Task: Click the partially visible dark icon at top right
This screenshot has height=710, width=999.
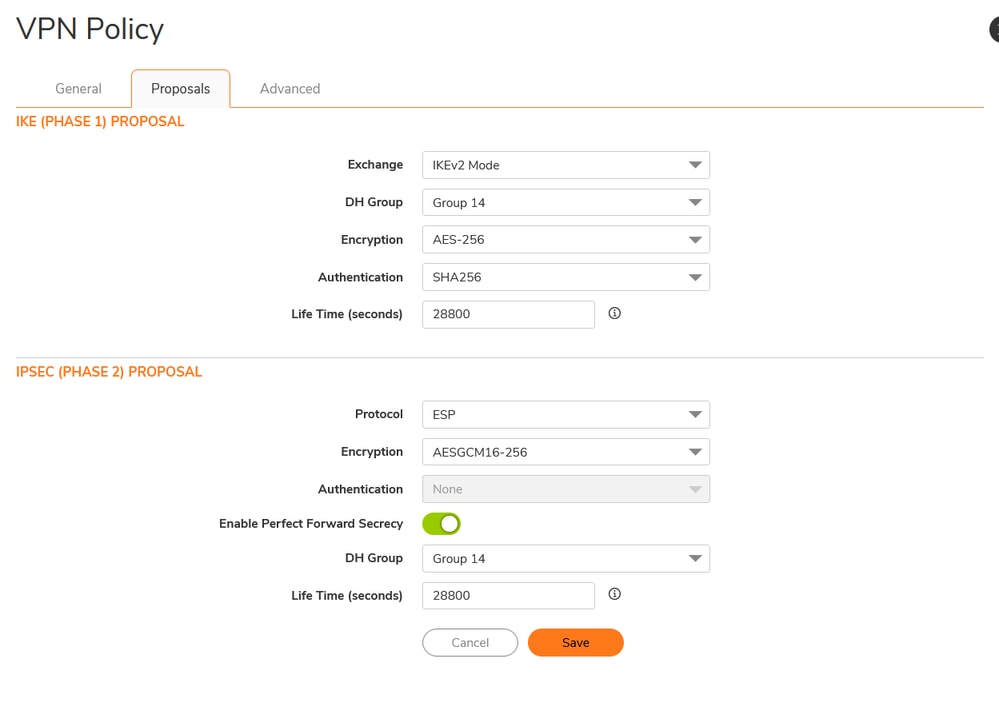Action: point(994,29)
